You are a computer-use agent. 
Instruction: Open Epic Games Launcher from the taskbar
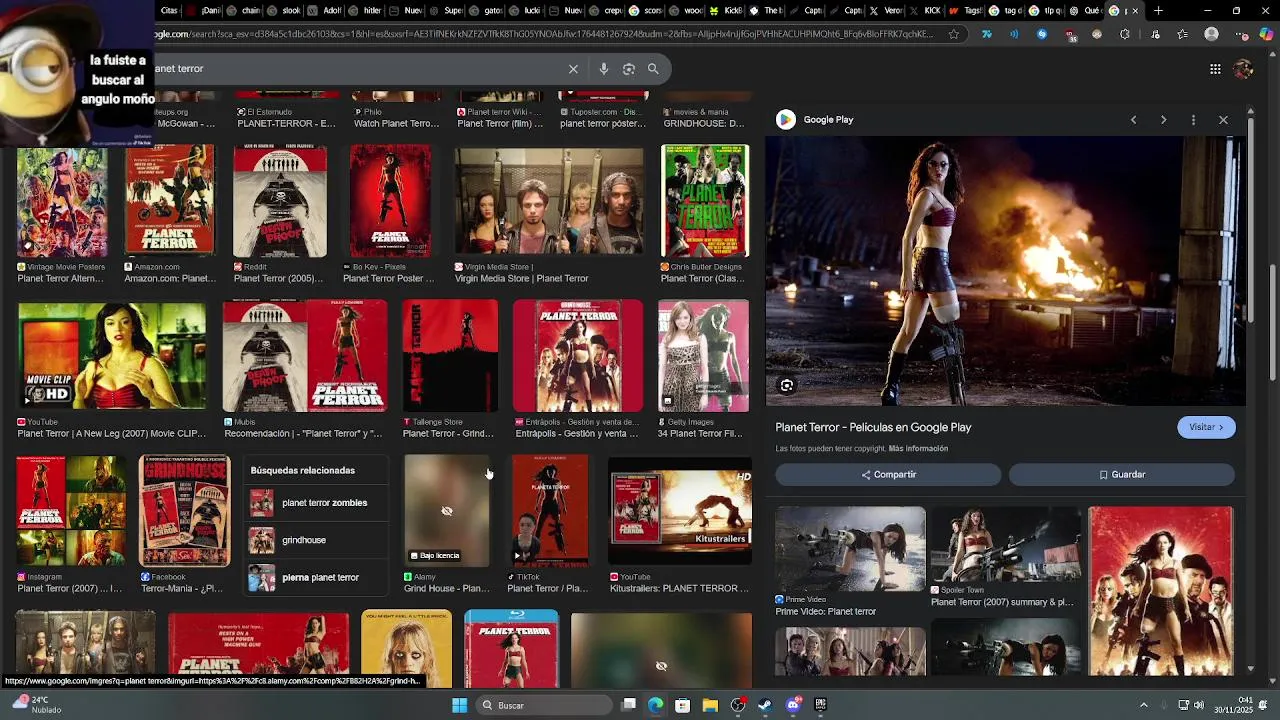(x=820, y=705)
